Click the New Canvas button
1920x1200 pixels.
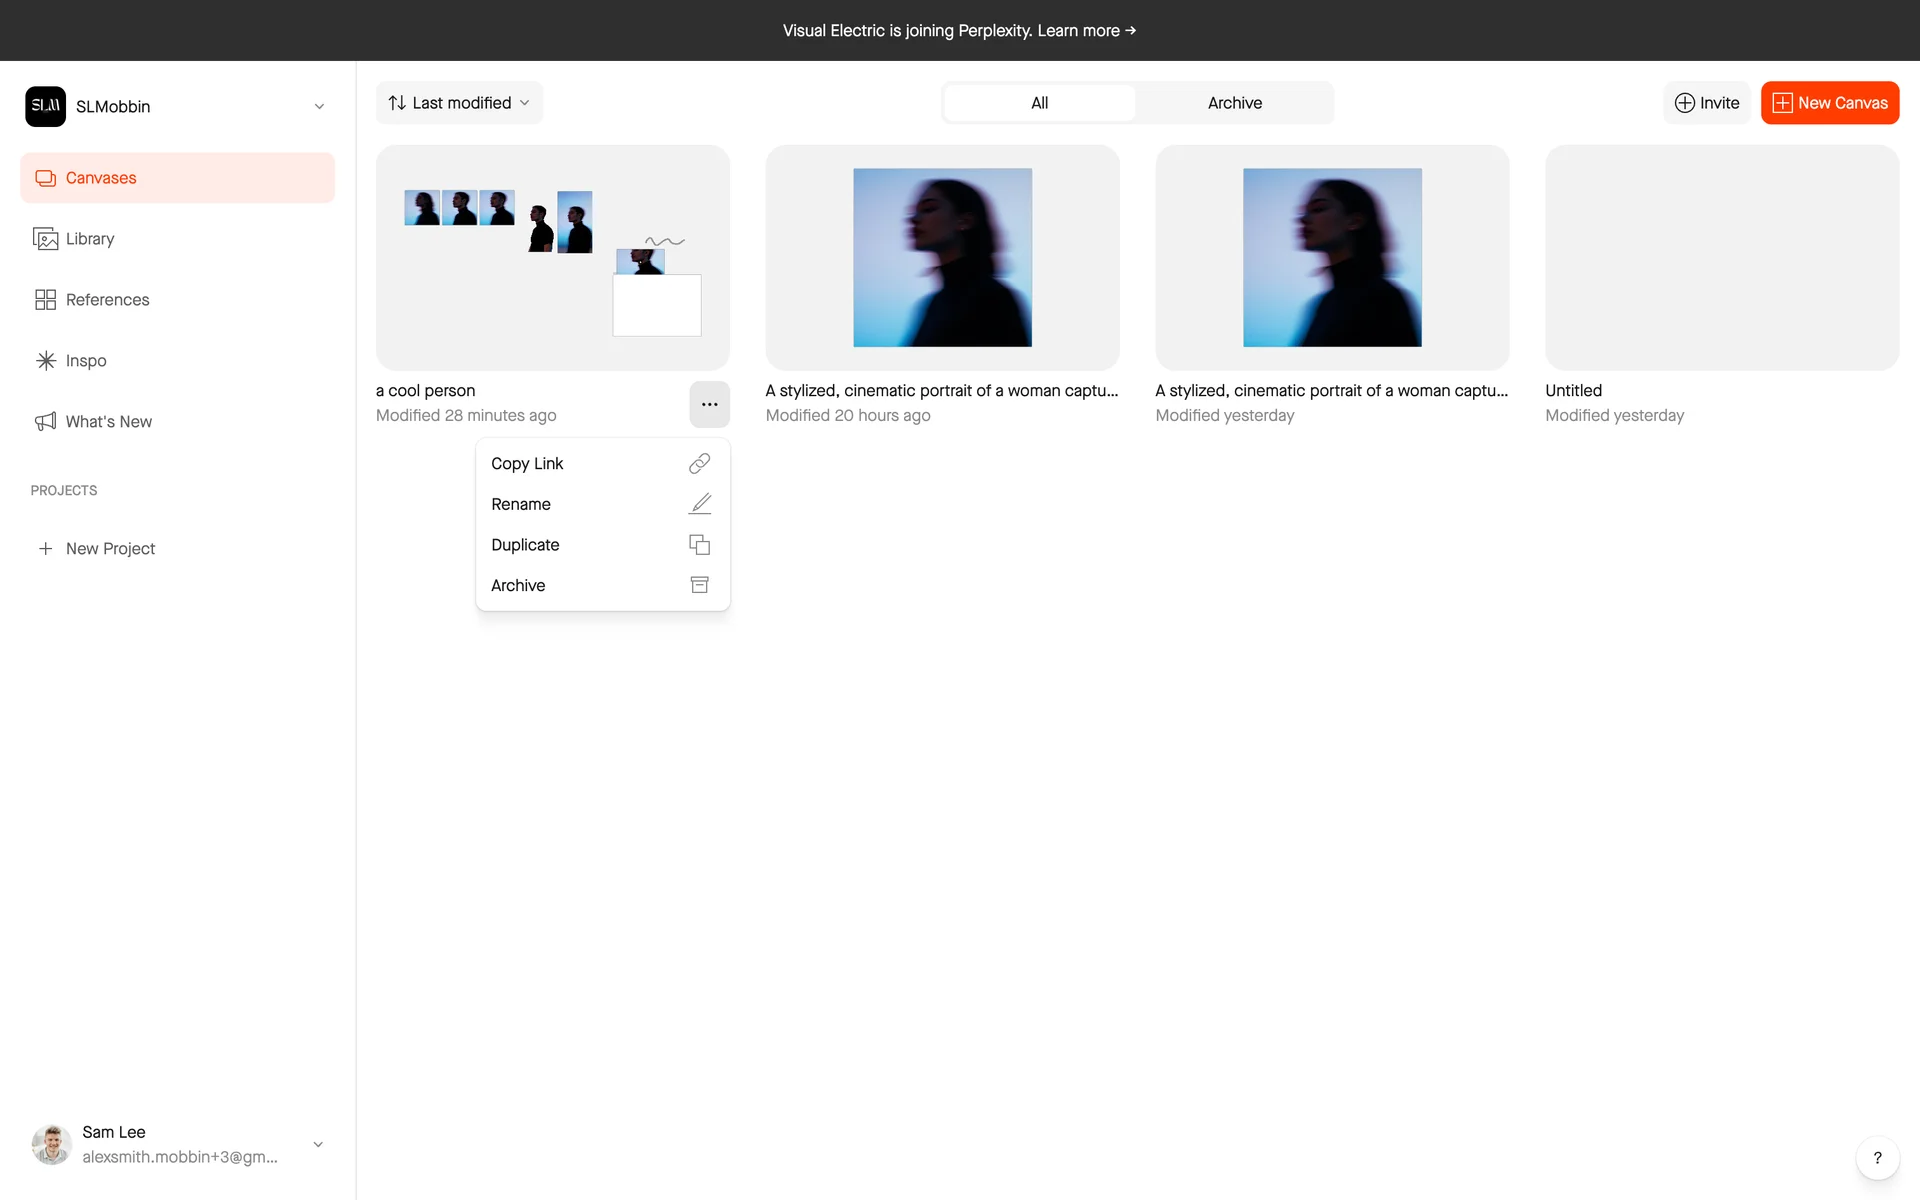[x=1829, y=103]
